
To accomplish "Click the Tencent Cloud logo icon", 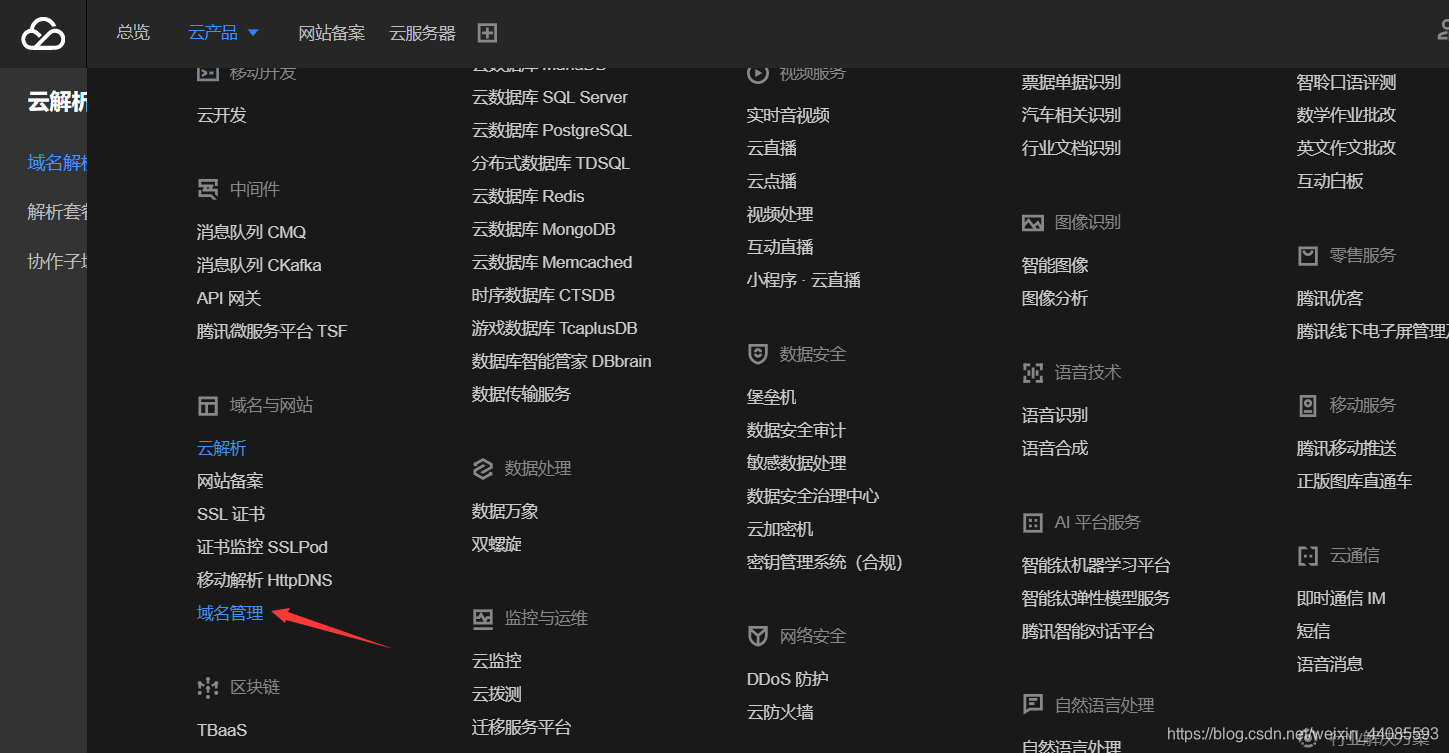I will pos(40,33).
